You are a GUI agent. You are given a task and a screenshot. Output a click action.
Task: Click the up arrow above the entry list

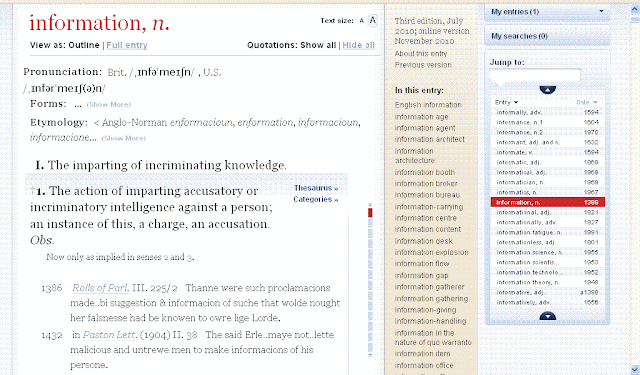coord(547,90)
